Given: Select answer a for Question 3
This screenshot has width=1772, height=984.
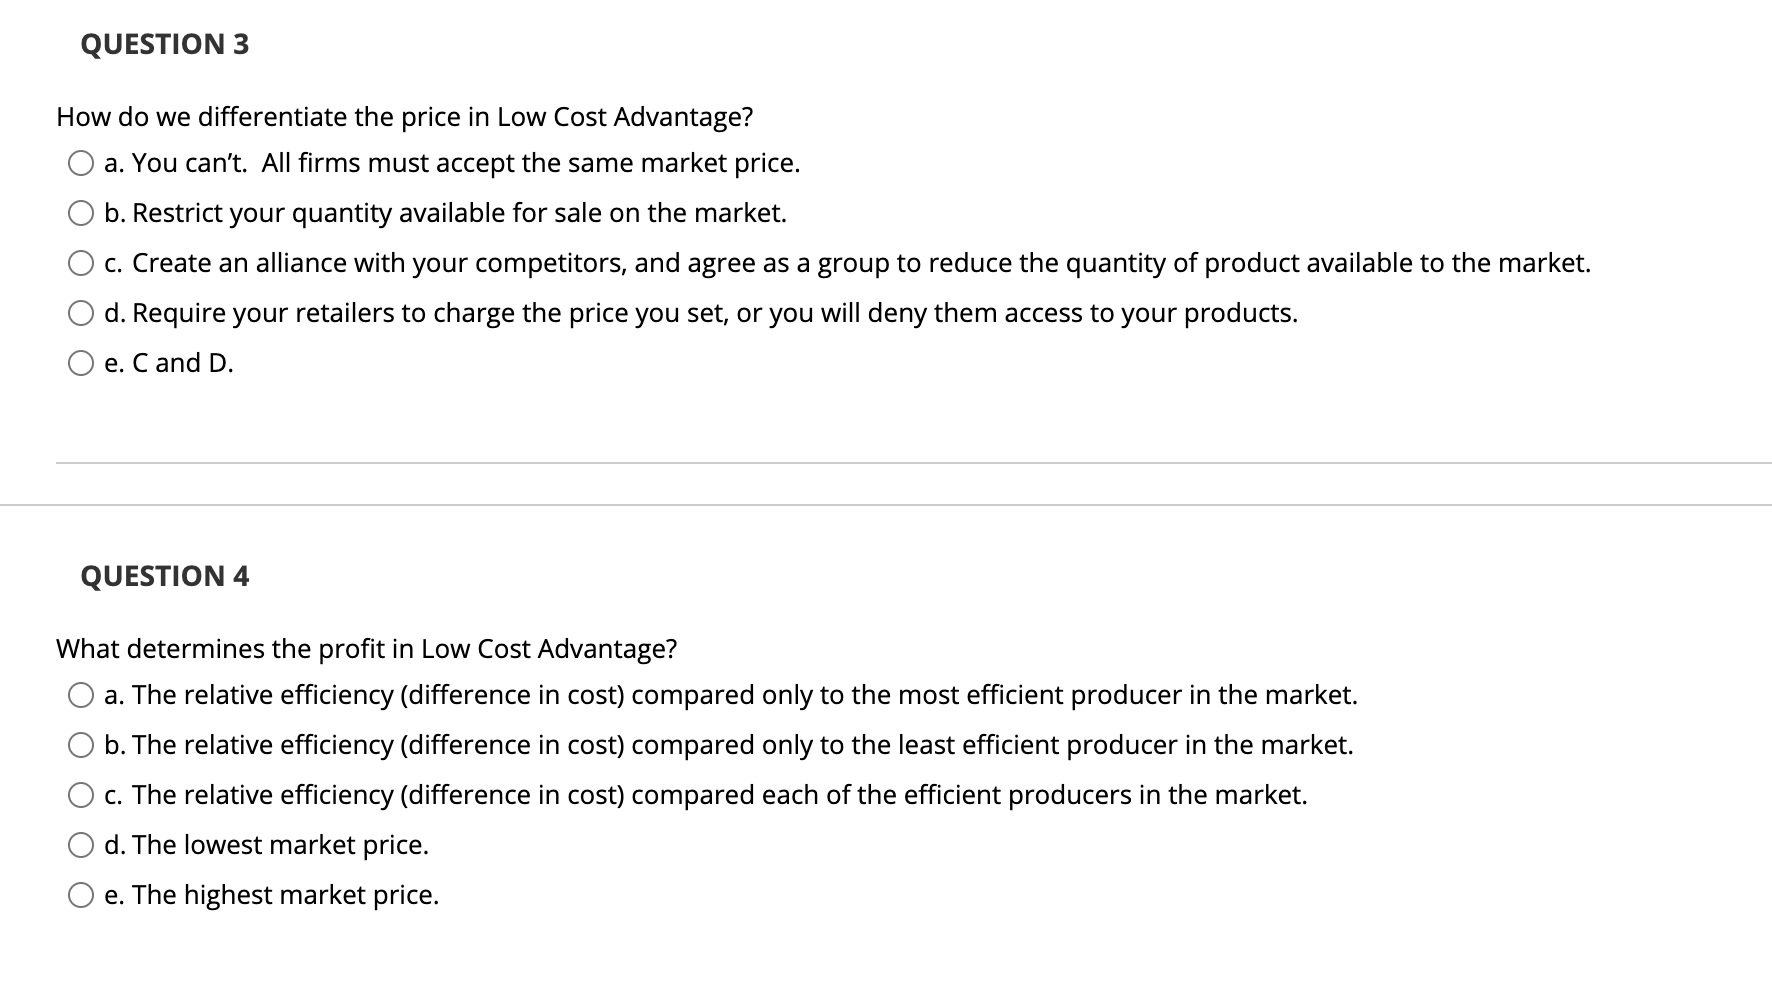Looking at the screenshot, I should 82,163.
